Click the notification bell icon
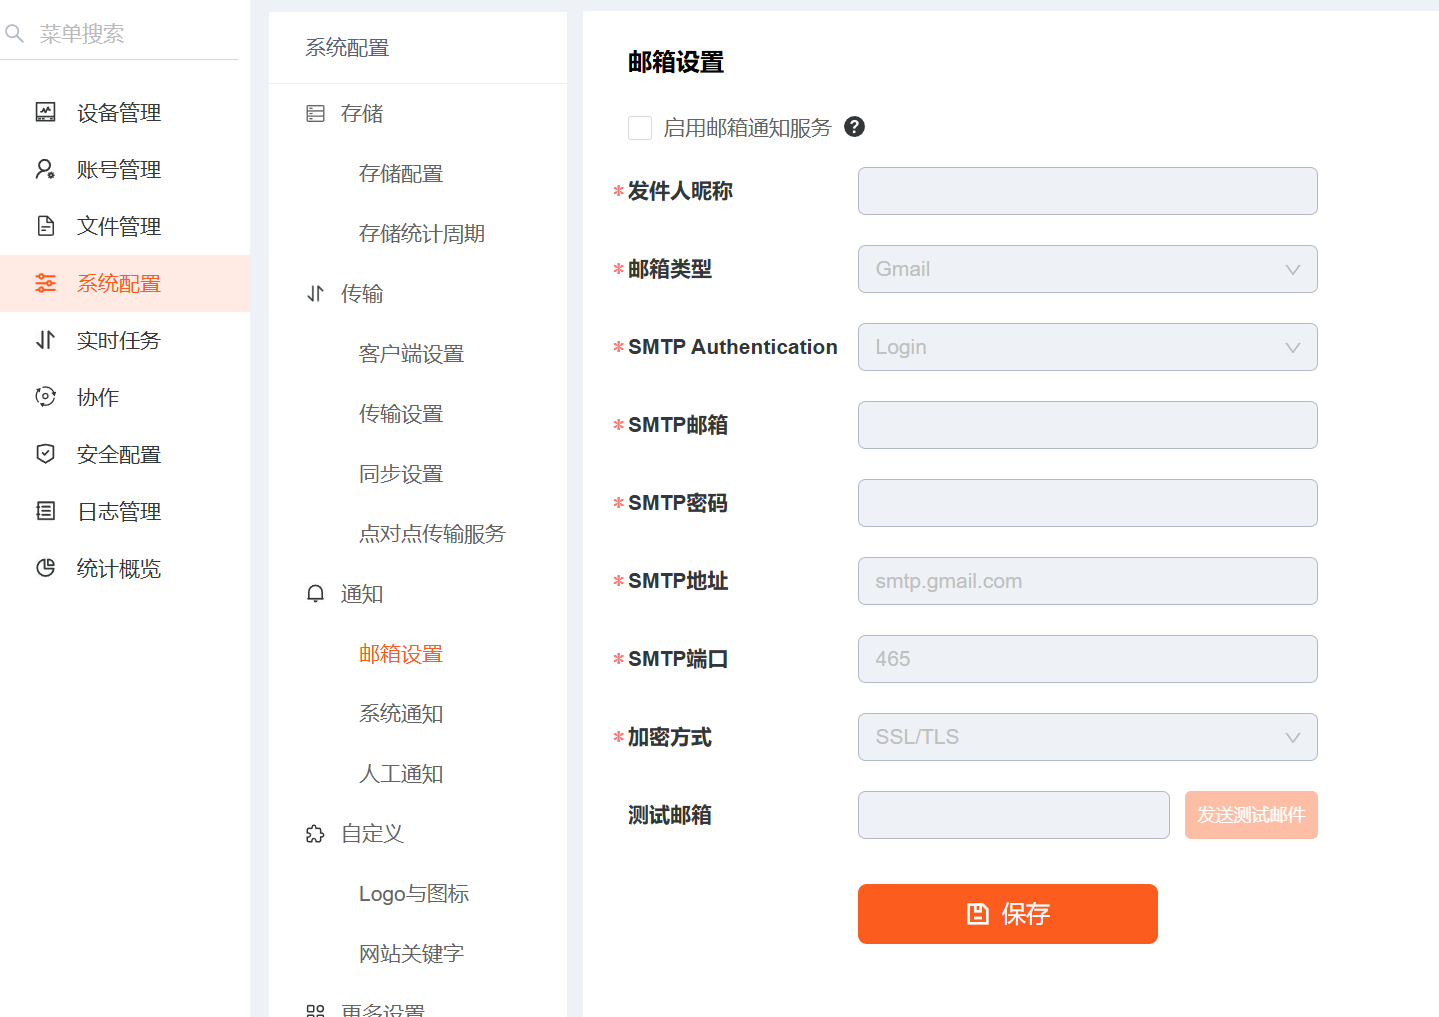The height and width of the screenshot is (1017, 1439). (x=315, y=594)
